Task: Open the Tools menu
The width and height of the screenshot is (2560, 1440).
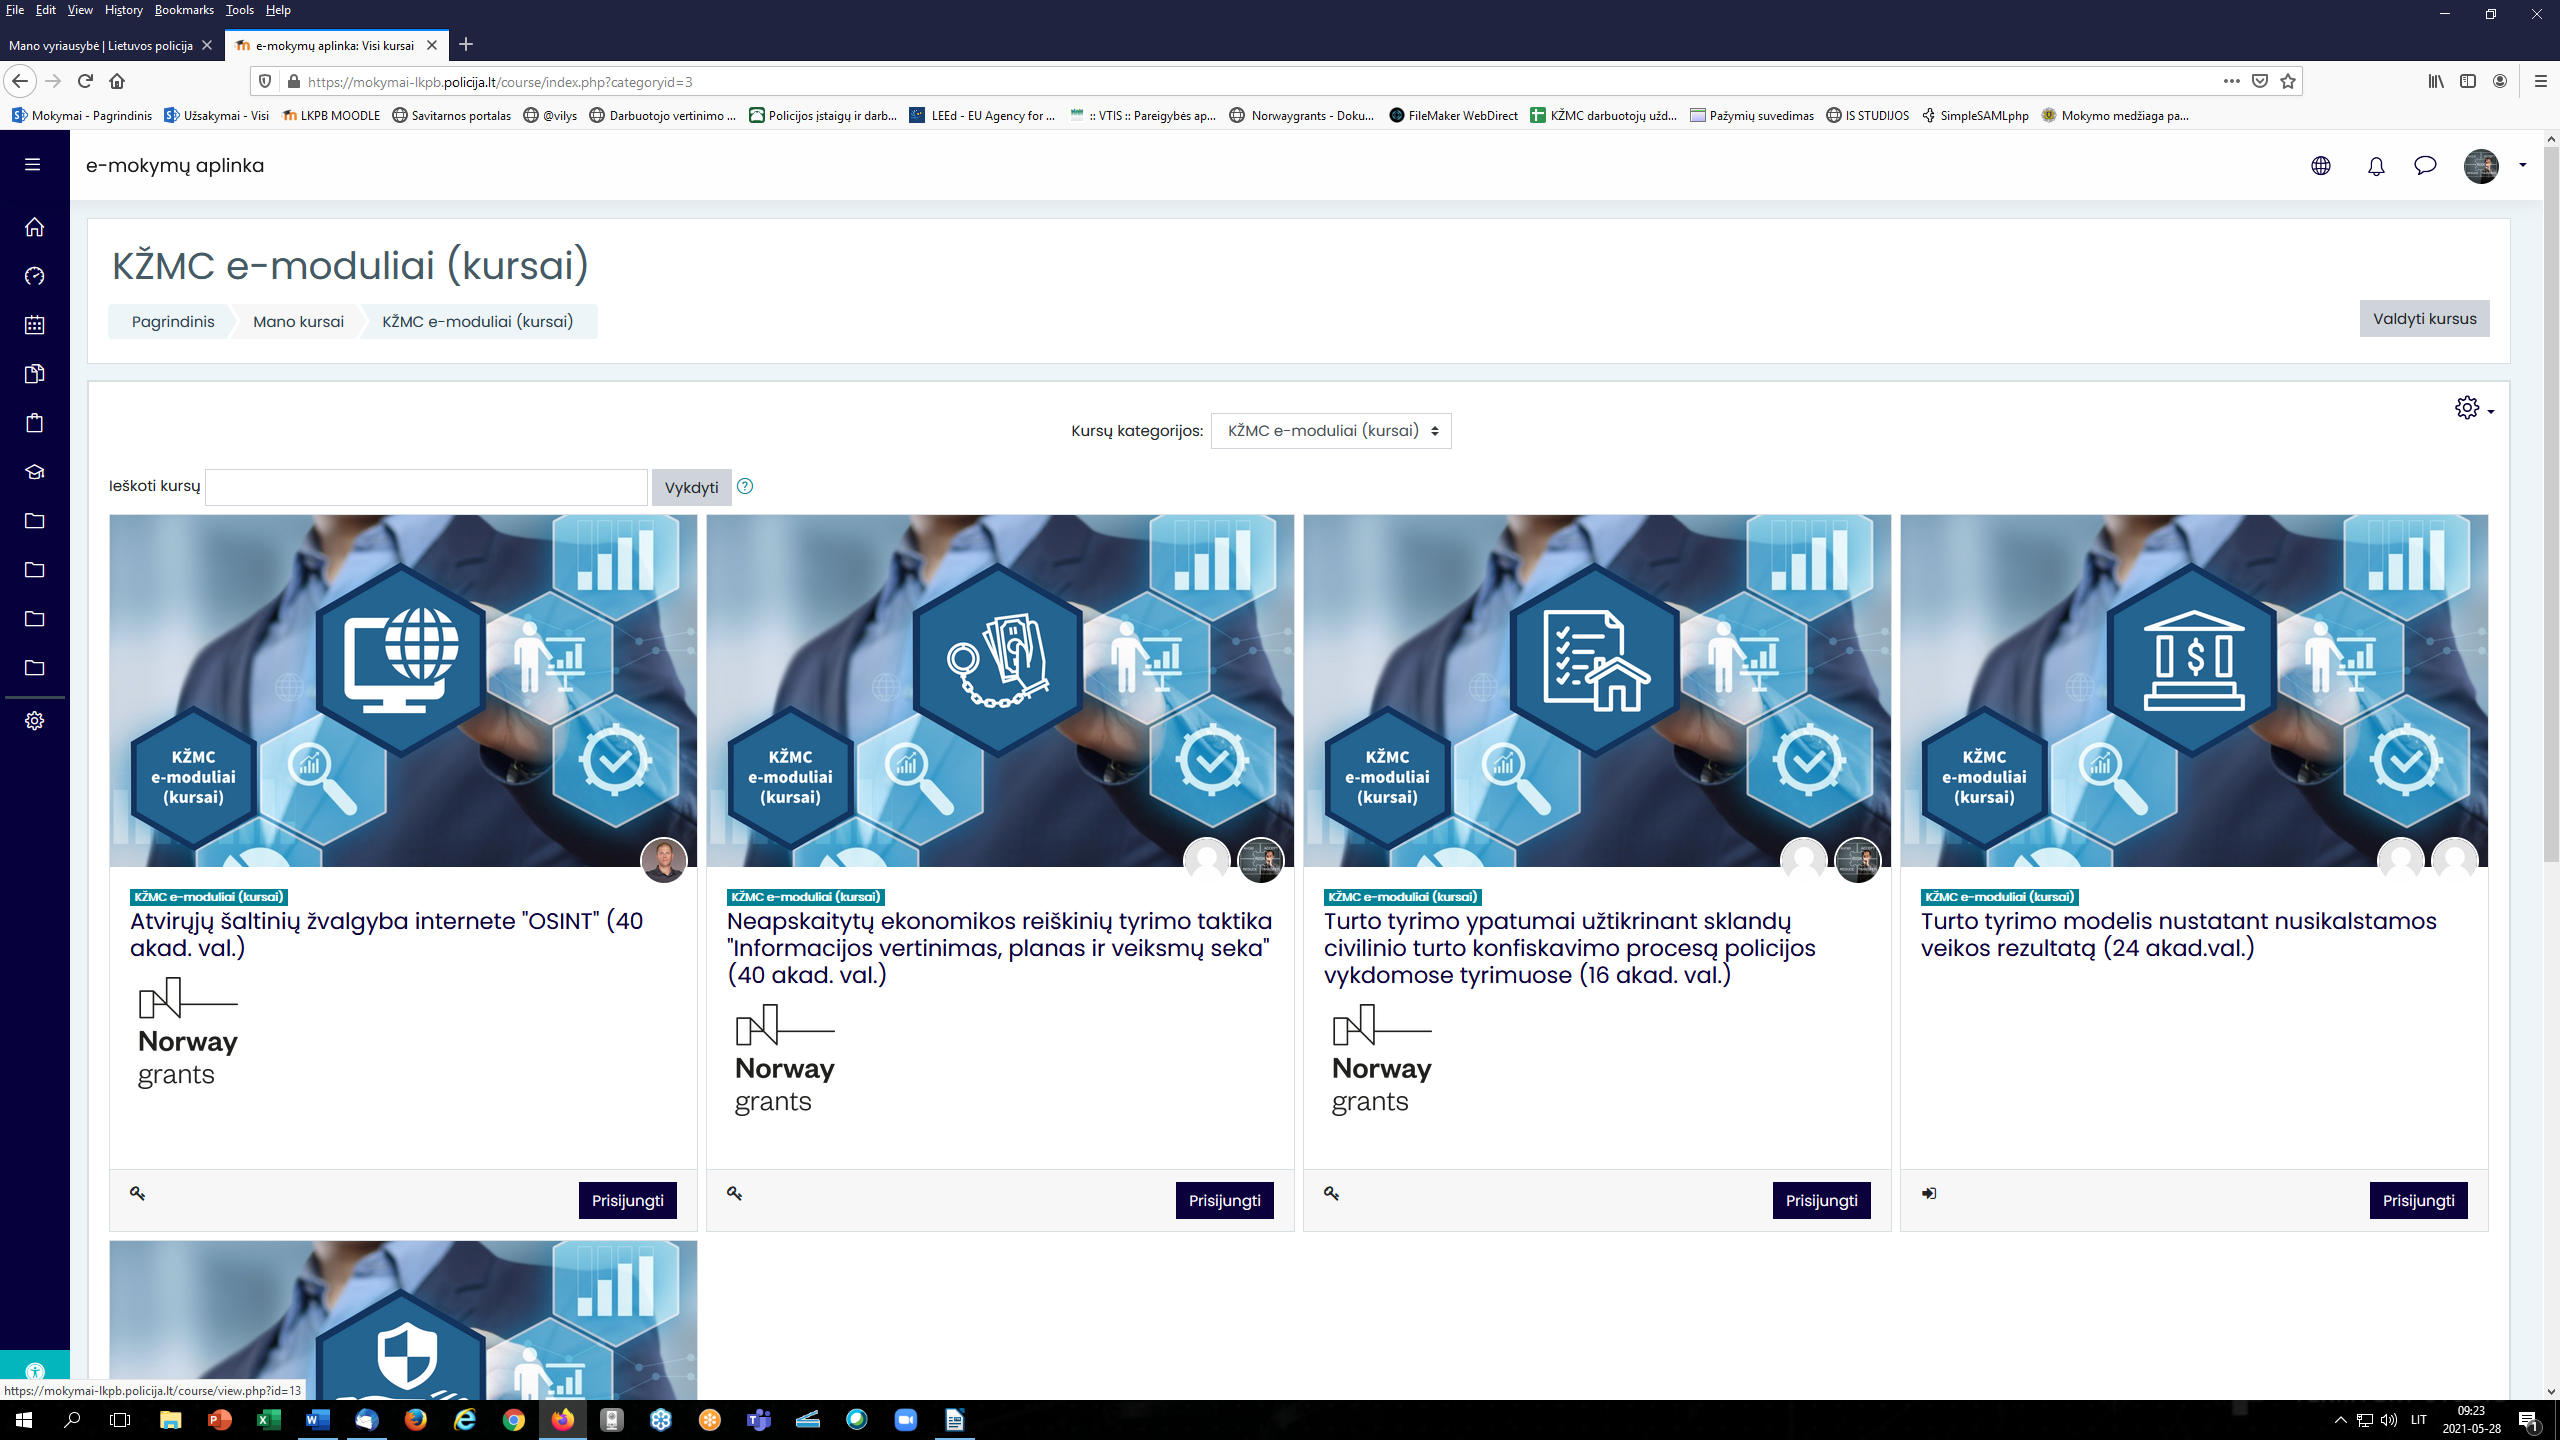Action: pyautogui.click(x=239, y=10)
